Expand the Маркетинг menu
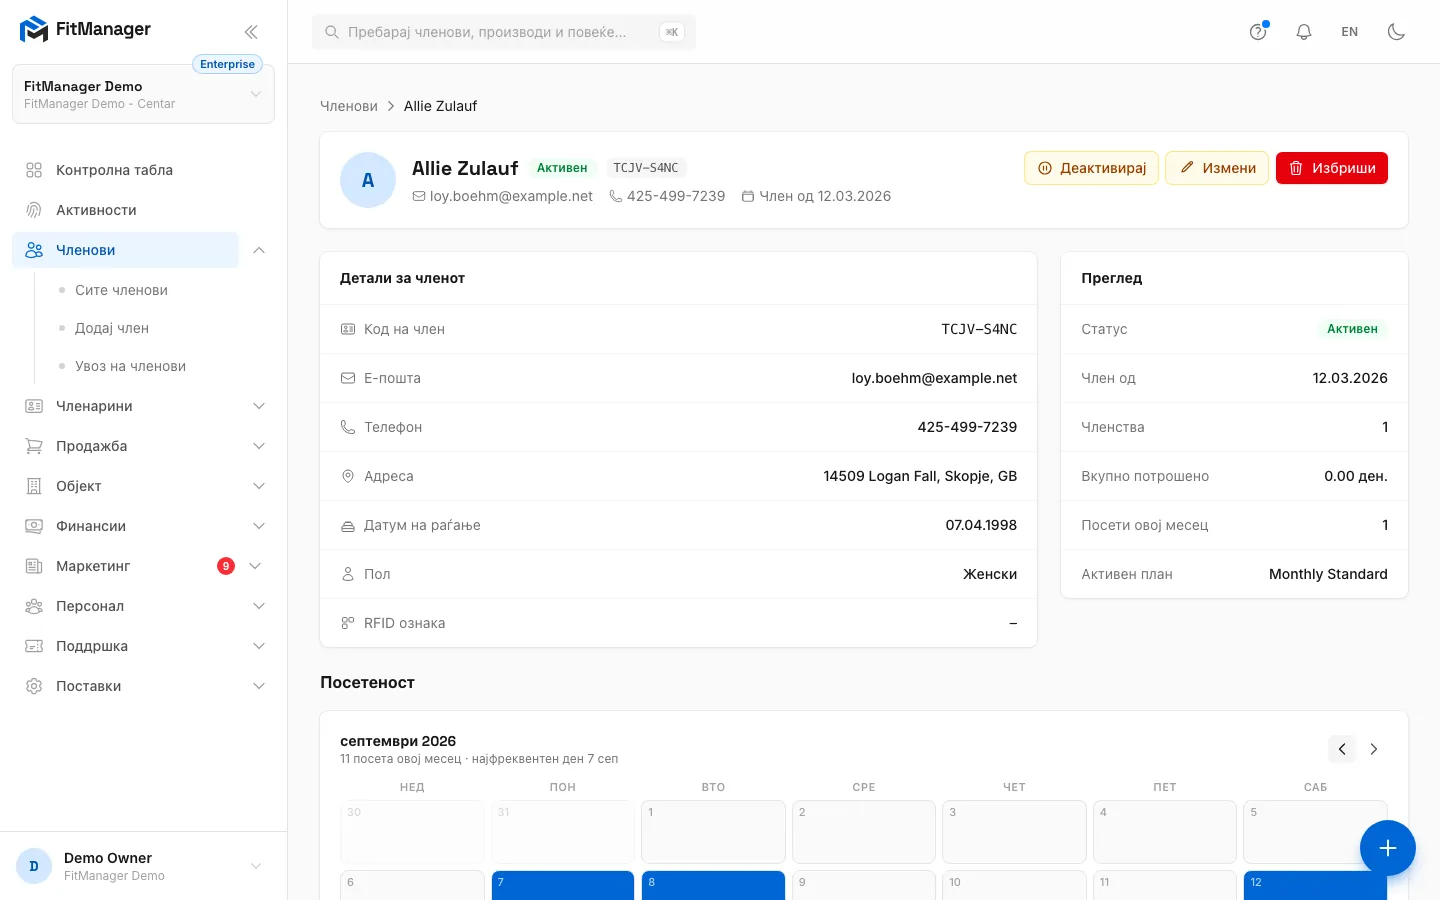Screen dimensions: 1440x900 pos(143,566)
